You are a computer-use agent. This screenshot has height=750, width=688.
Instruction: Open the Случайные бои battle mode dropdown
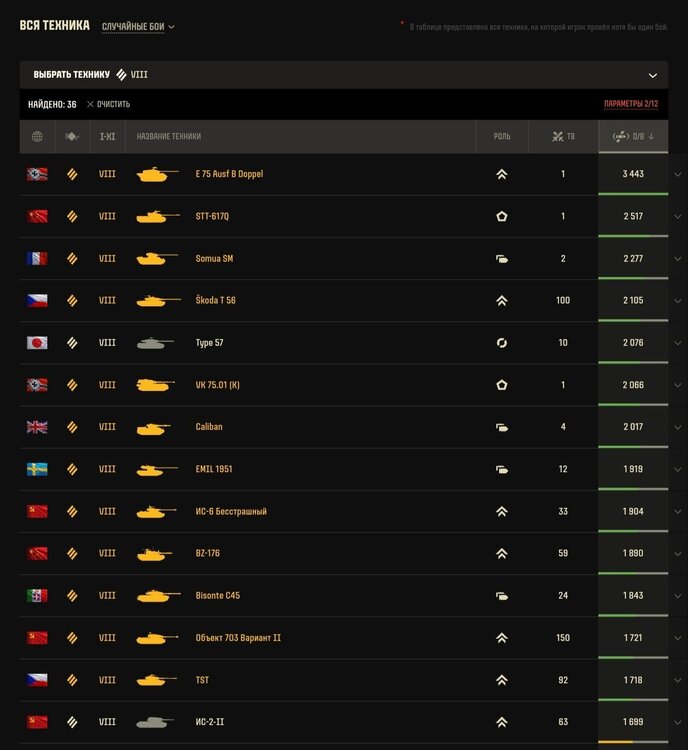pos(138,27)
